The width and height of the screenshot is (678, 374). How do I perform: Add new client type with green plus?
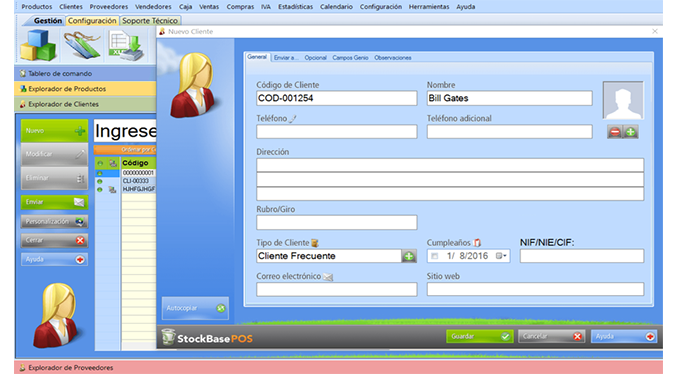pos(409,256)
